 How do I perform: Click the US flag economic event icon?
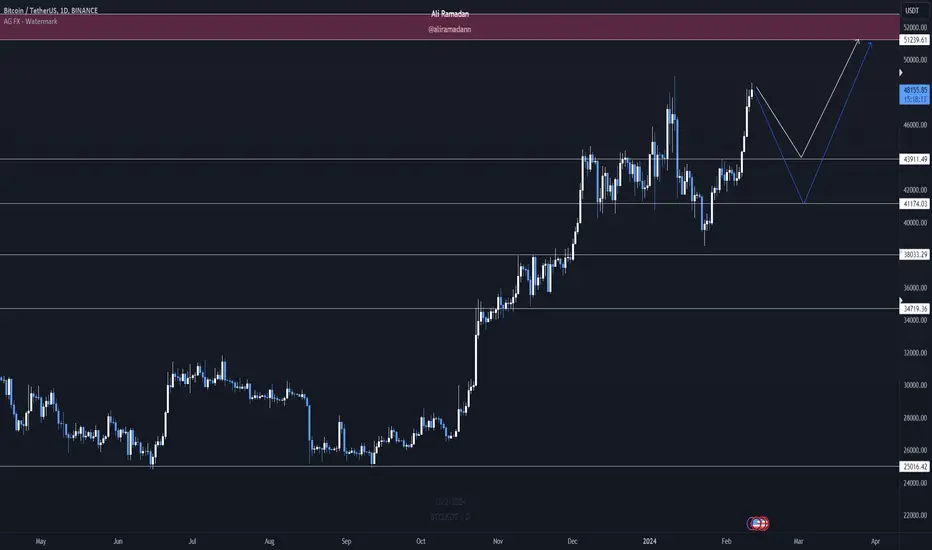756,524
